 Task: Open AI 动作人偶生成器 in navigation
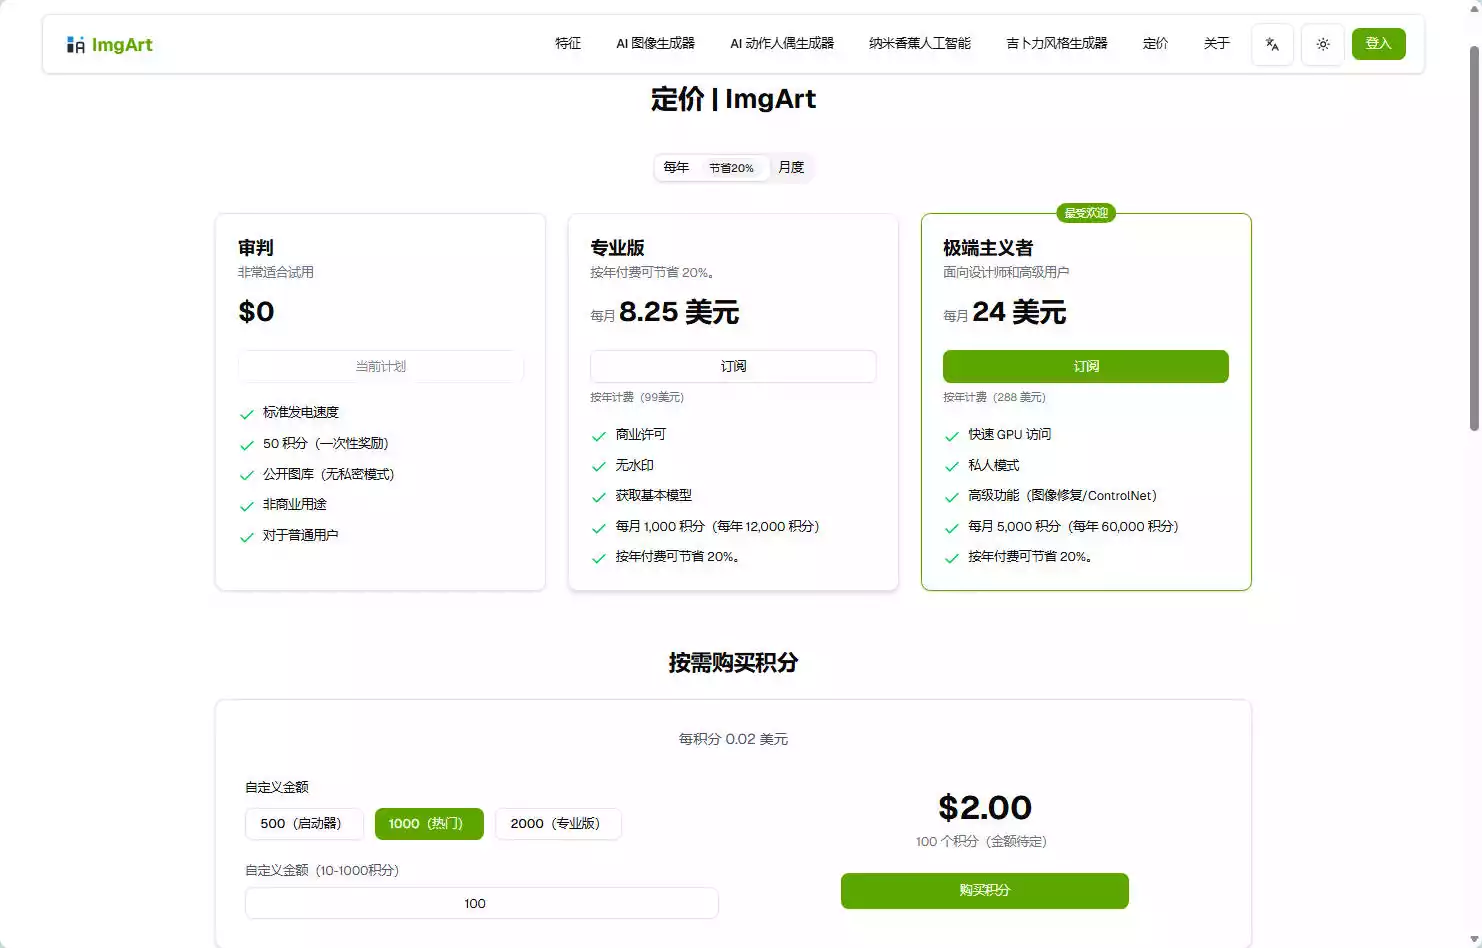pos(782,44)
